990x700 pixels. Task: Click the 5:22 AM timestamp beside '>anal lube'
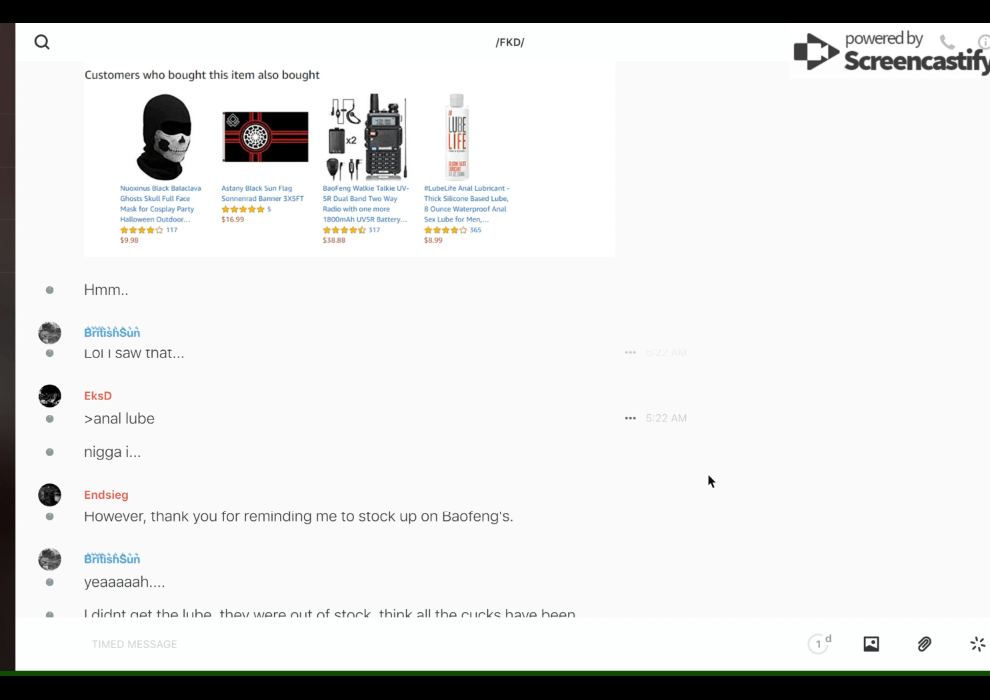click(x=666, y=418)
